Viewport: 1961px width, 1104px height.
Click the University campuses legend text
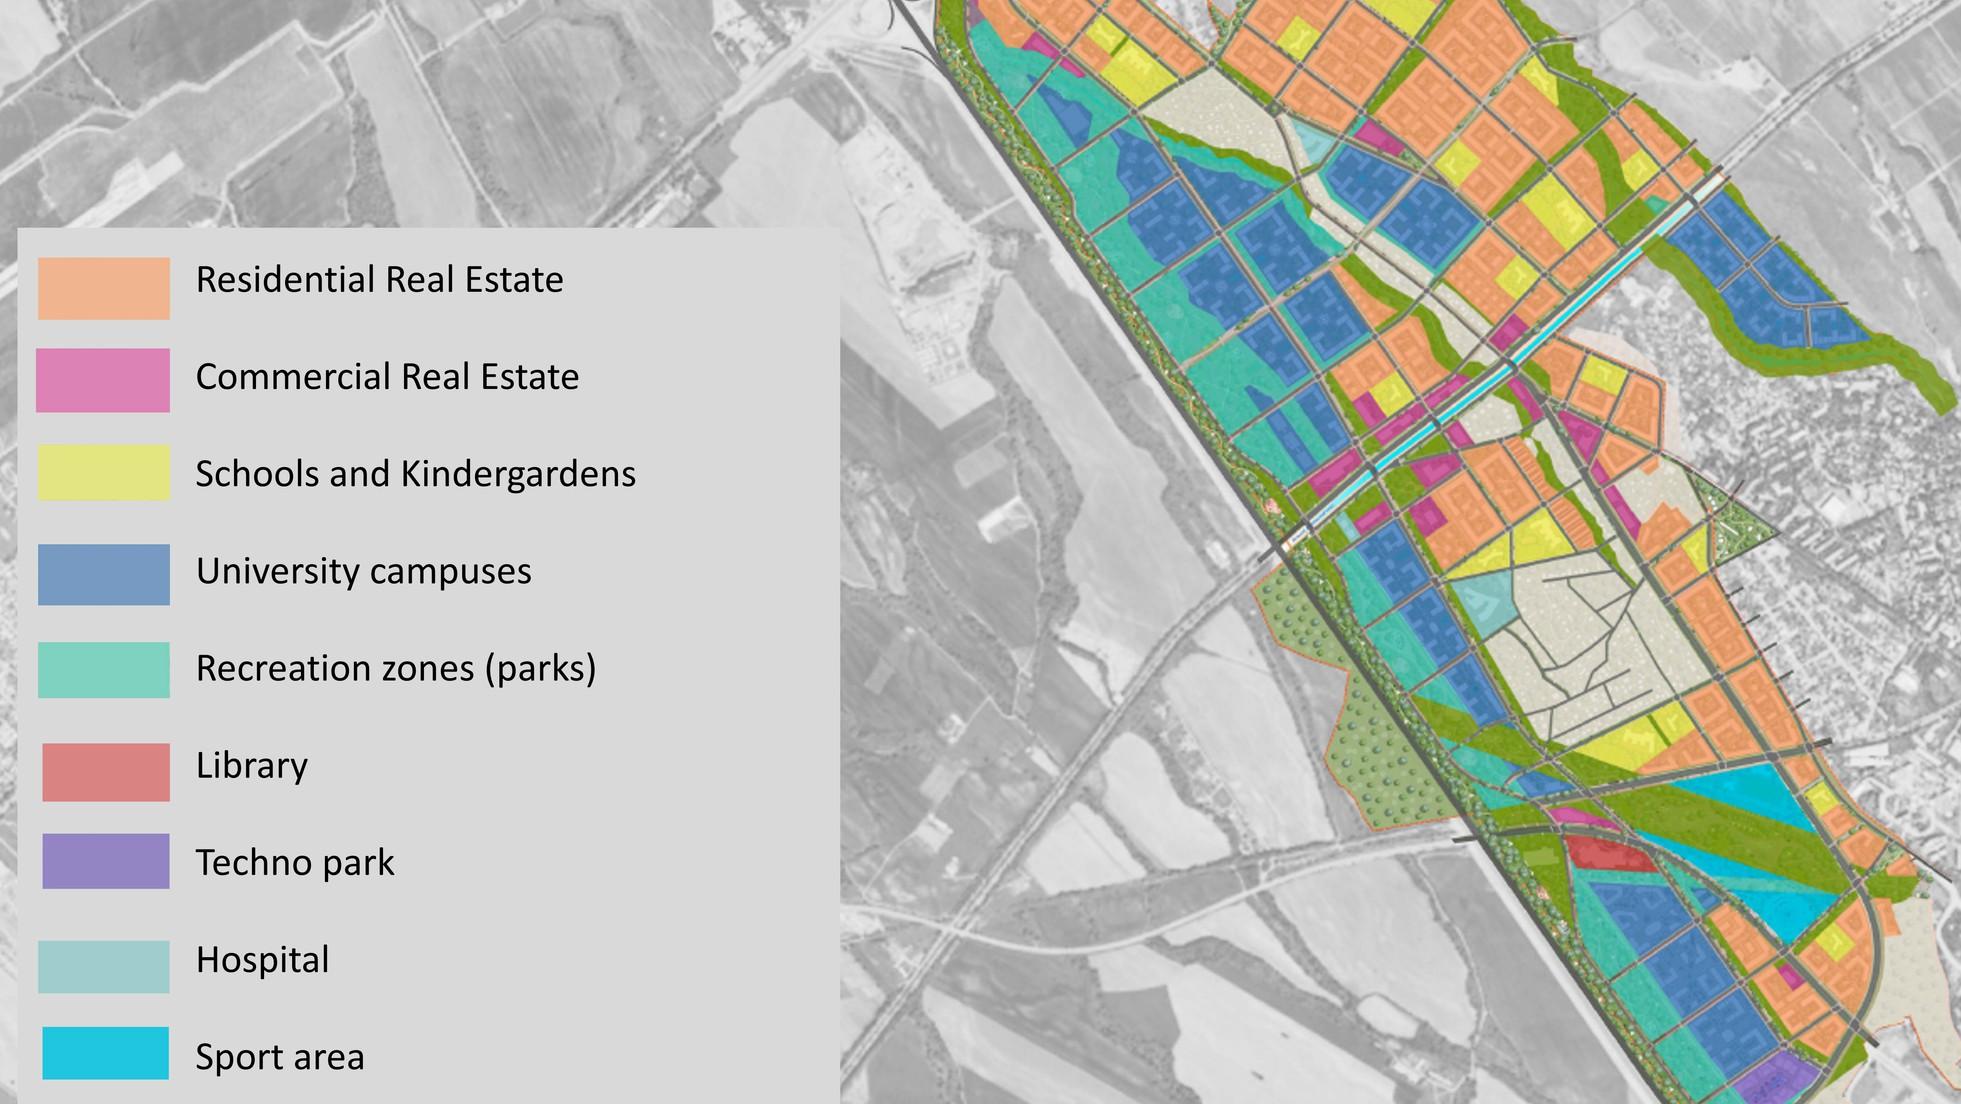(x=363, y=571)
